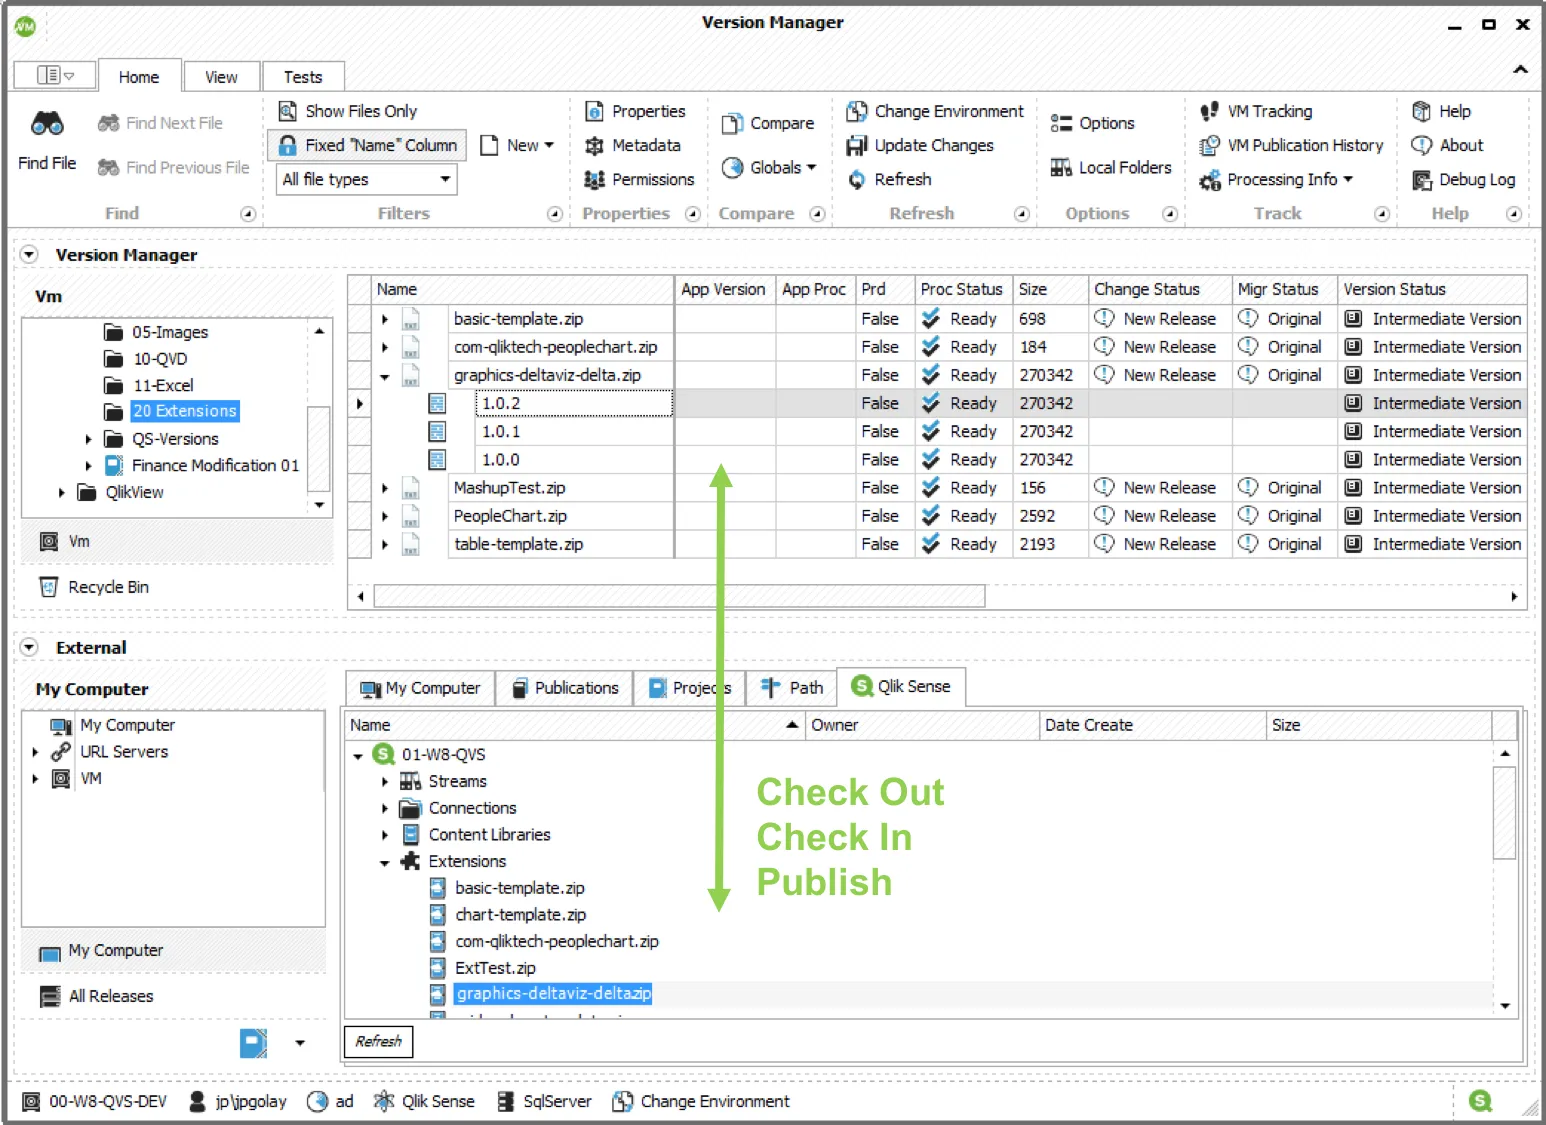Click the 00-W8-QVS-DEV status bar entry

(x=95, y=1101)
